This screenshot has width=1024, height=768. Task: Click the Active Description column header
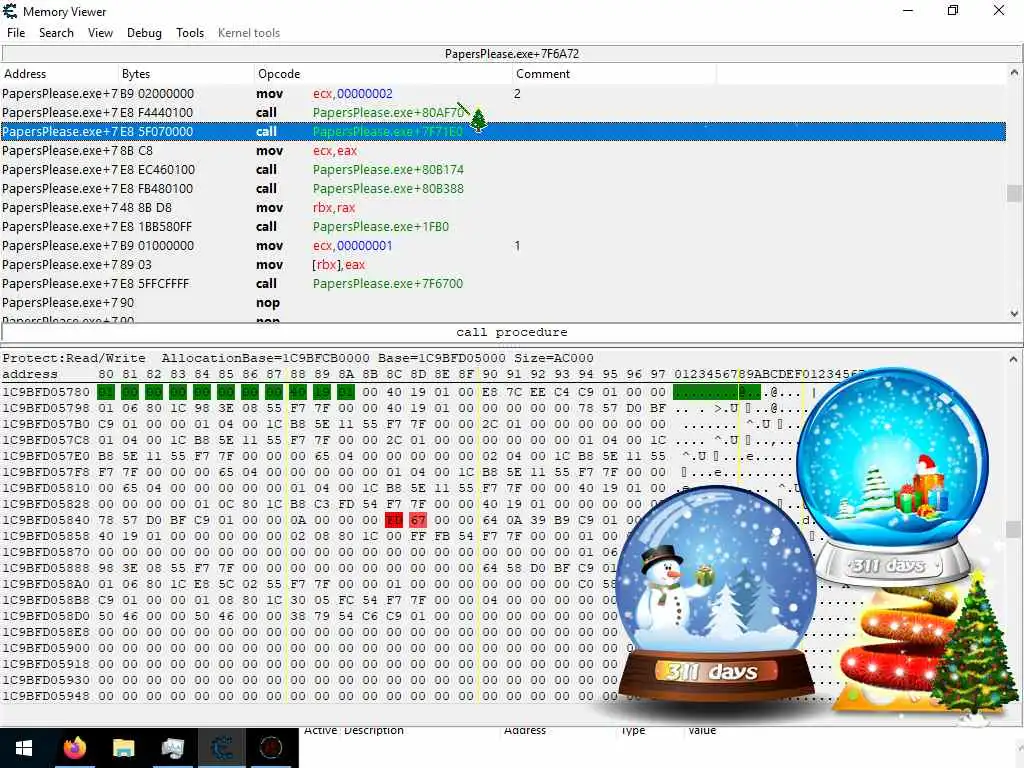pos(353,731)
